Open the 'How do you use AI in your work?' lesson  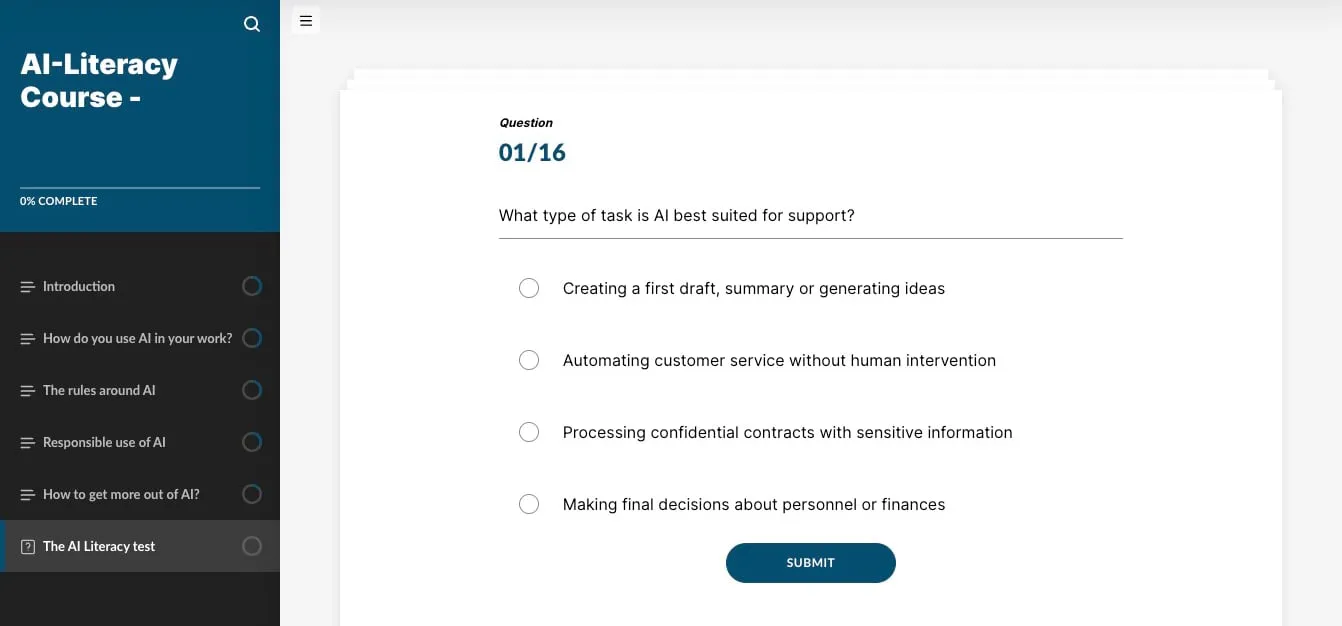click(x=137, y=338)
